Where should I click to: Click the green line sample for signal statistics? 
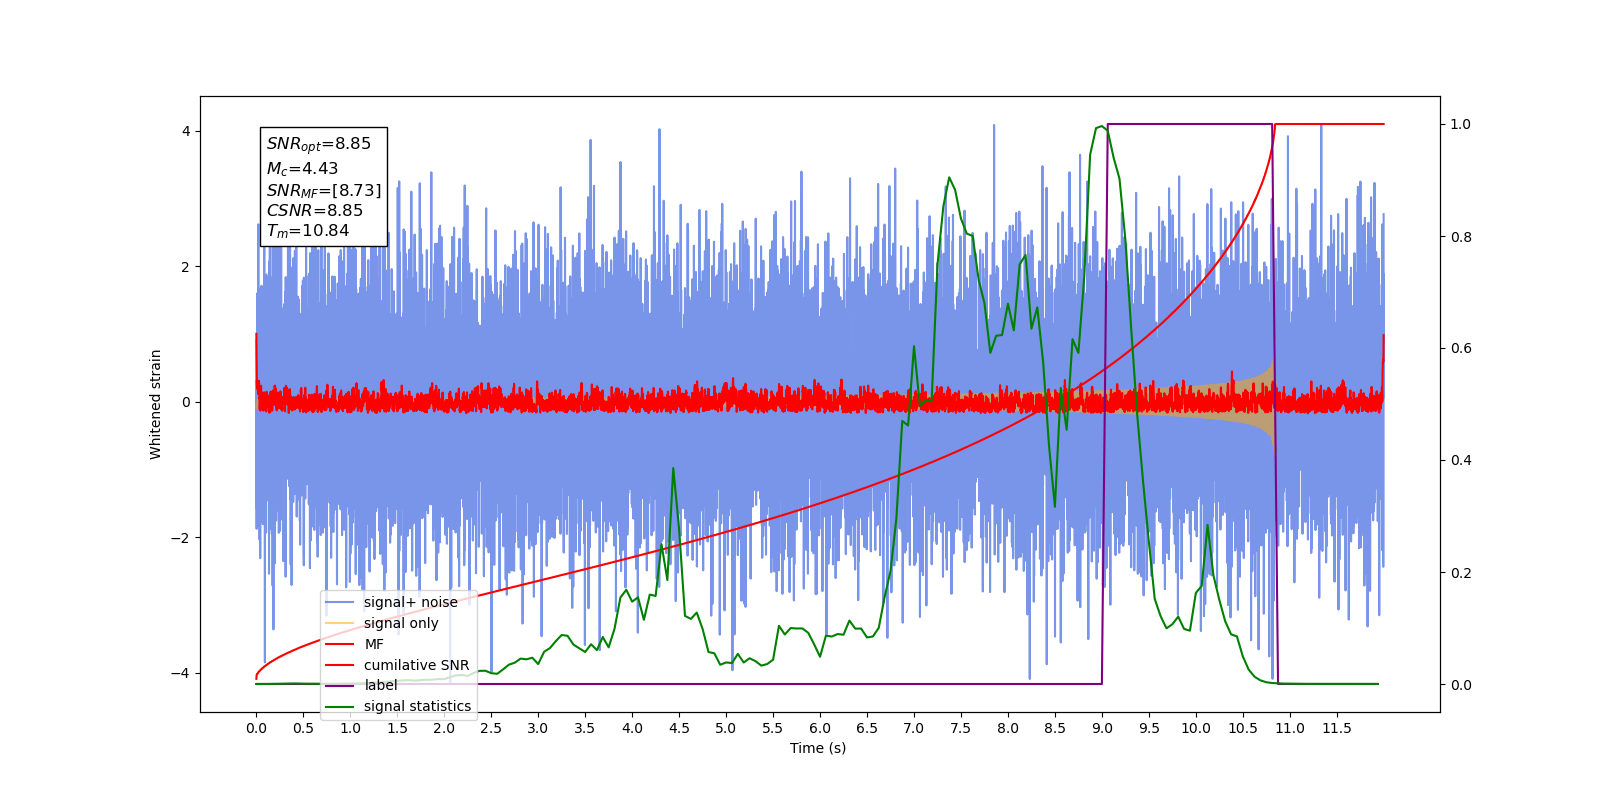pyautogui.click(x=340, y=706)
